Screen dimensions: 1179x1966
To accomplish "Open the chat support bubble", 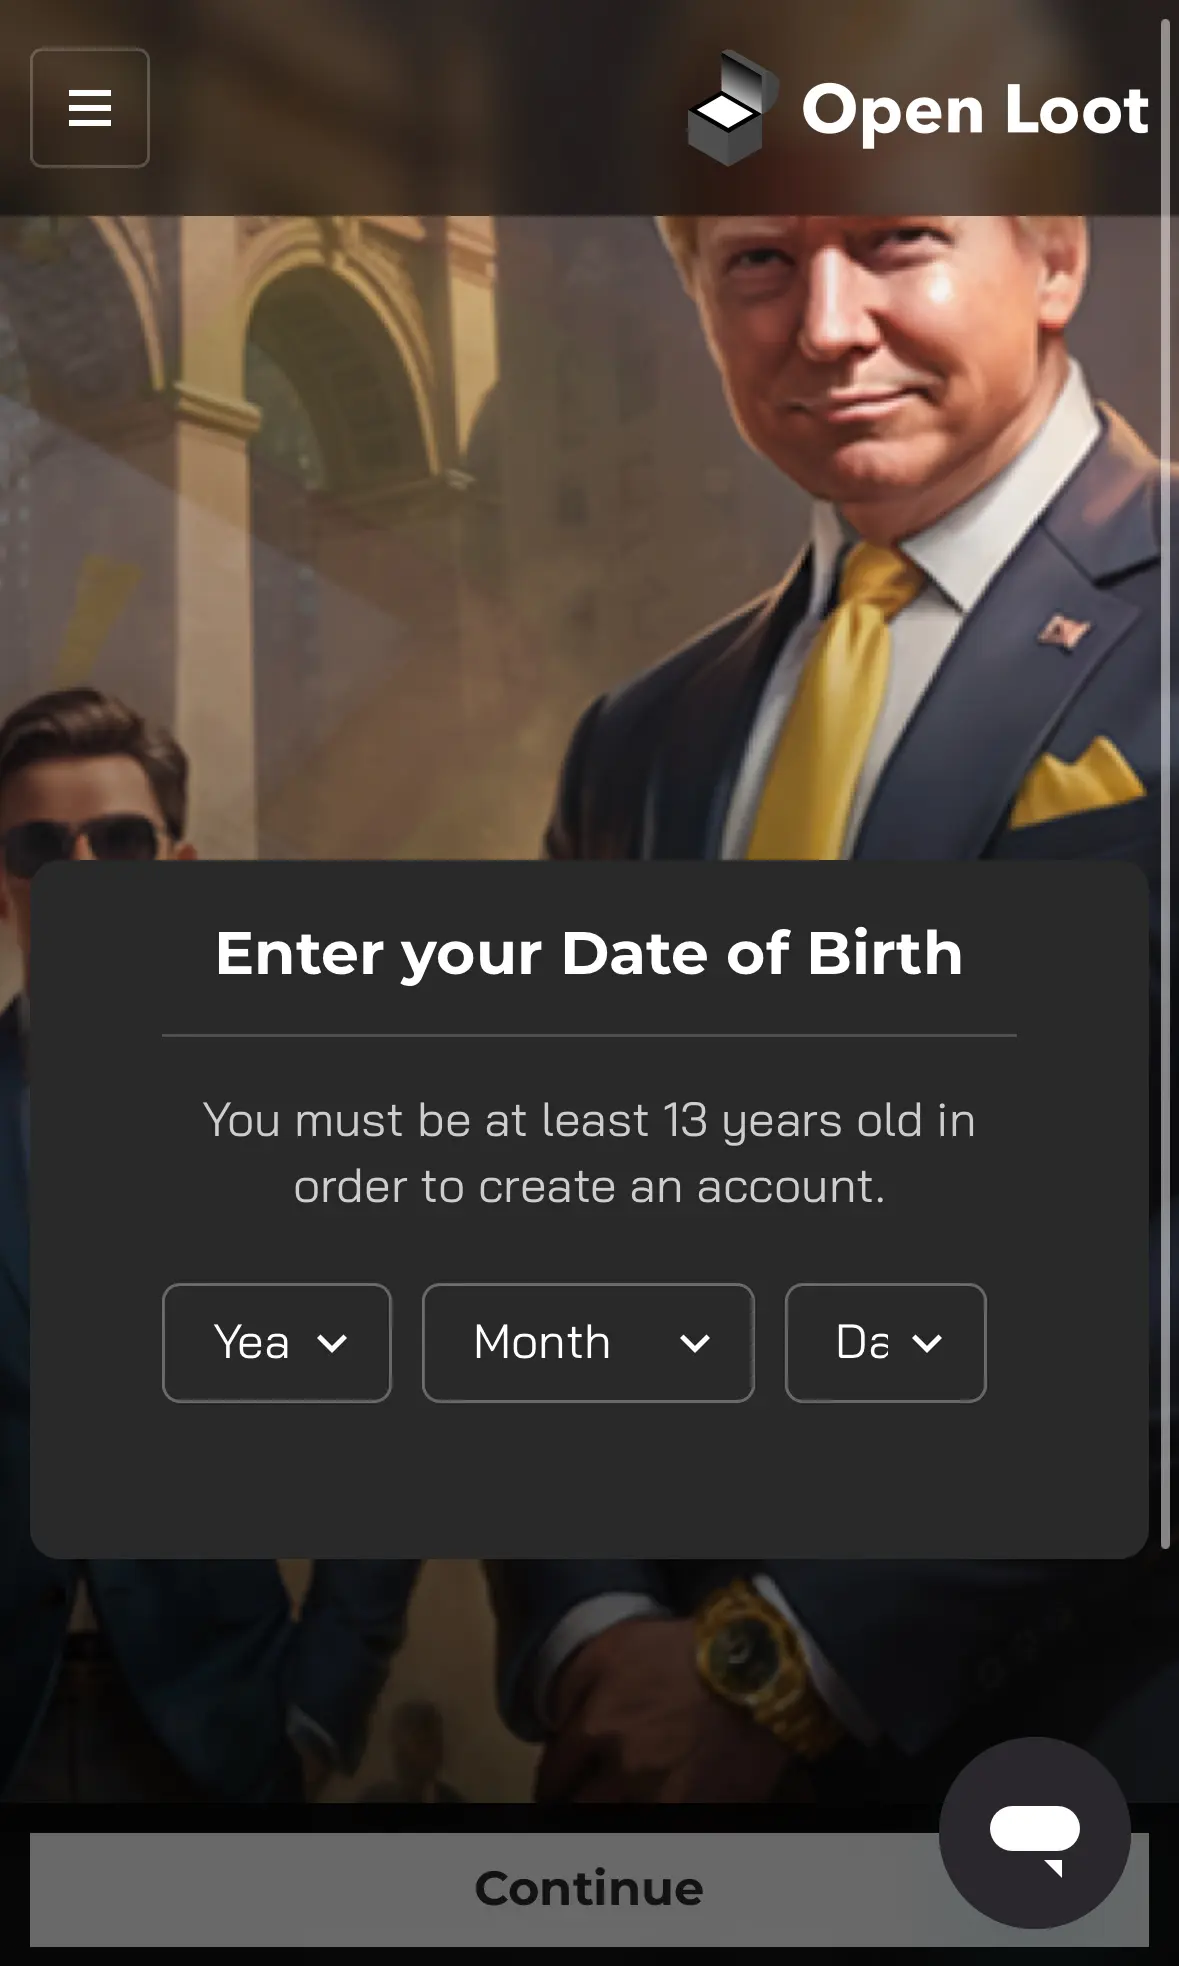I will 1034,1832.
